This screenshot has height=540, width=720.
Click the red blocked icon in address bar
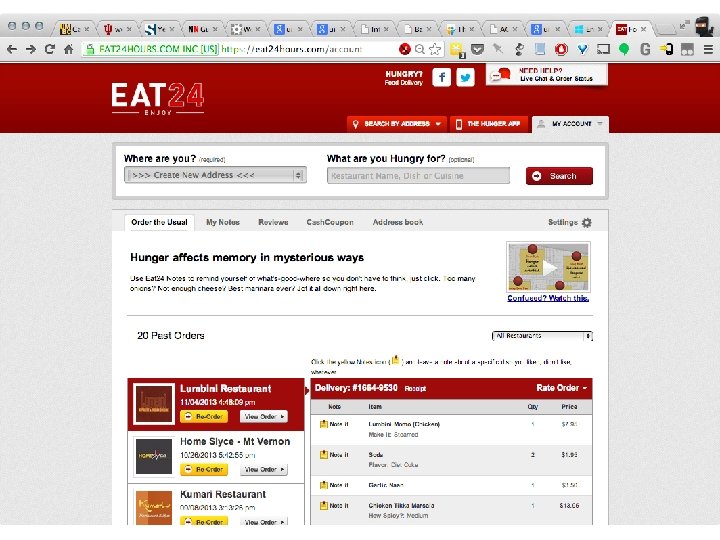tap(405, 49)
